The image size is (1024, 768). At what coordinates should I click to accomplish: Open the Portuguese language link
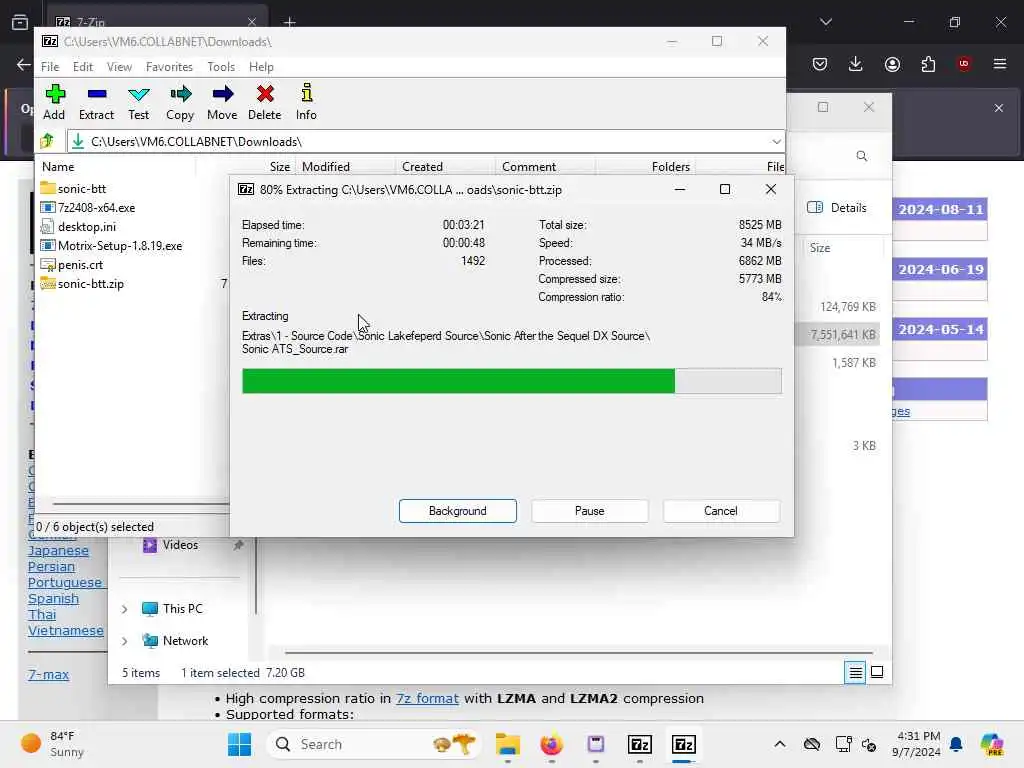(65, 583)
